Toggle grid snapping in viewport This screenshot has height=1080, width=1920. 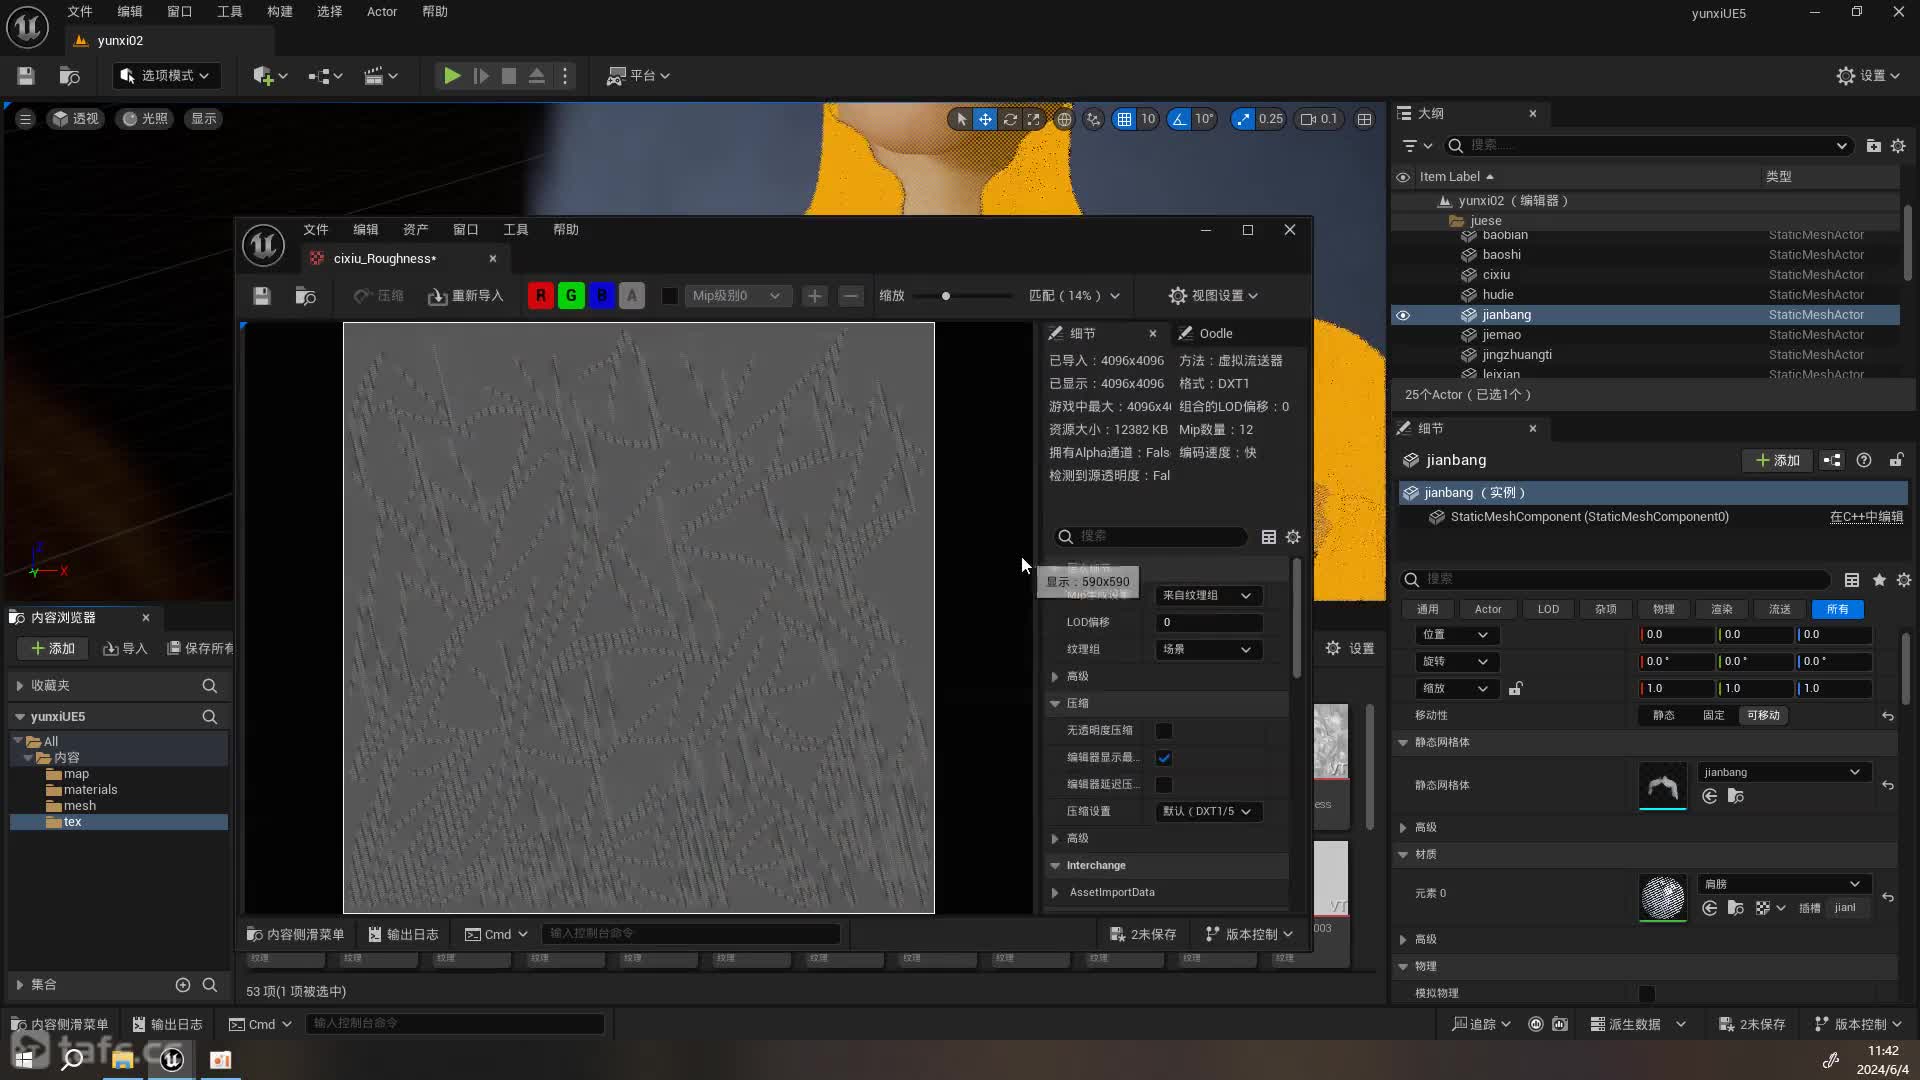click(x=1125, y=119)
